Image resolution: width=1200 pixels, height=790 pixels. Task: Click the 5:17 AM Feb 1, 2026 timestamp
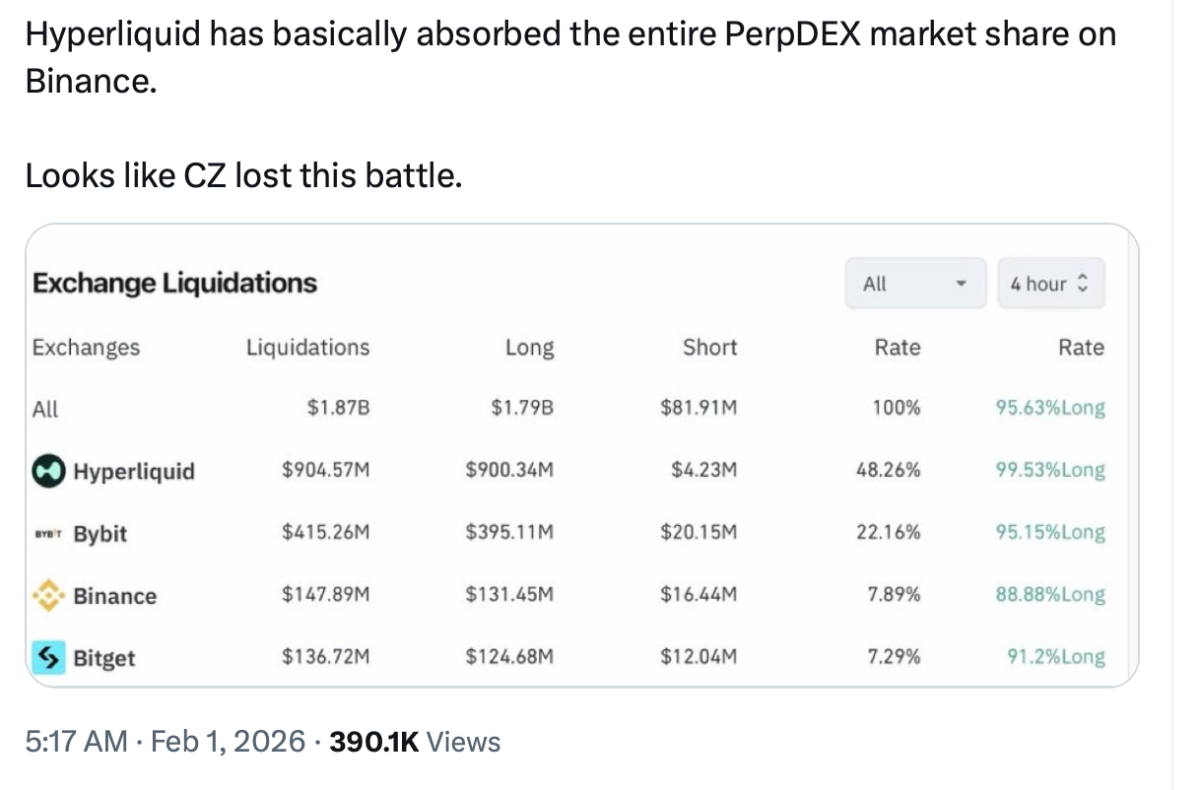pos(165,741)
